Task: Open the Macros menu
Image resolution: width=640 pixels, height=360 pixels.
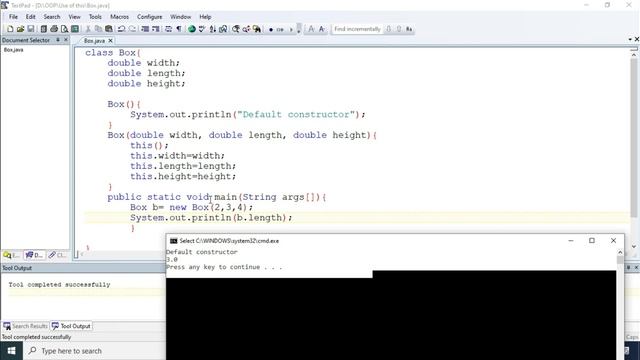Action: (x=120, y=17)
